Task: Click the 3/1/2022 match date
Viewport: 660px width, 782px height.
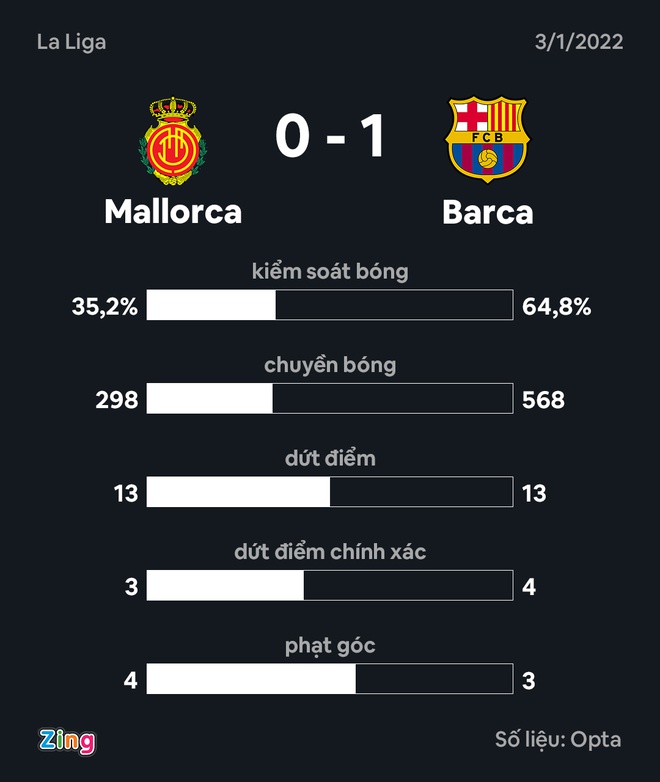Action: tap(579, 42)
